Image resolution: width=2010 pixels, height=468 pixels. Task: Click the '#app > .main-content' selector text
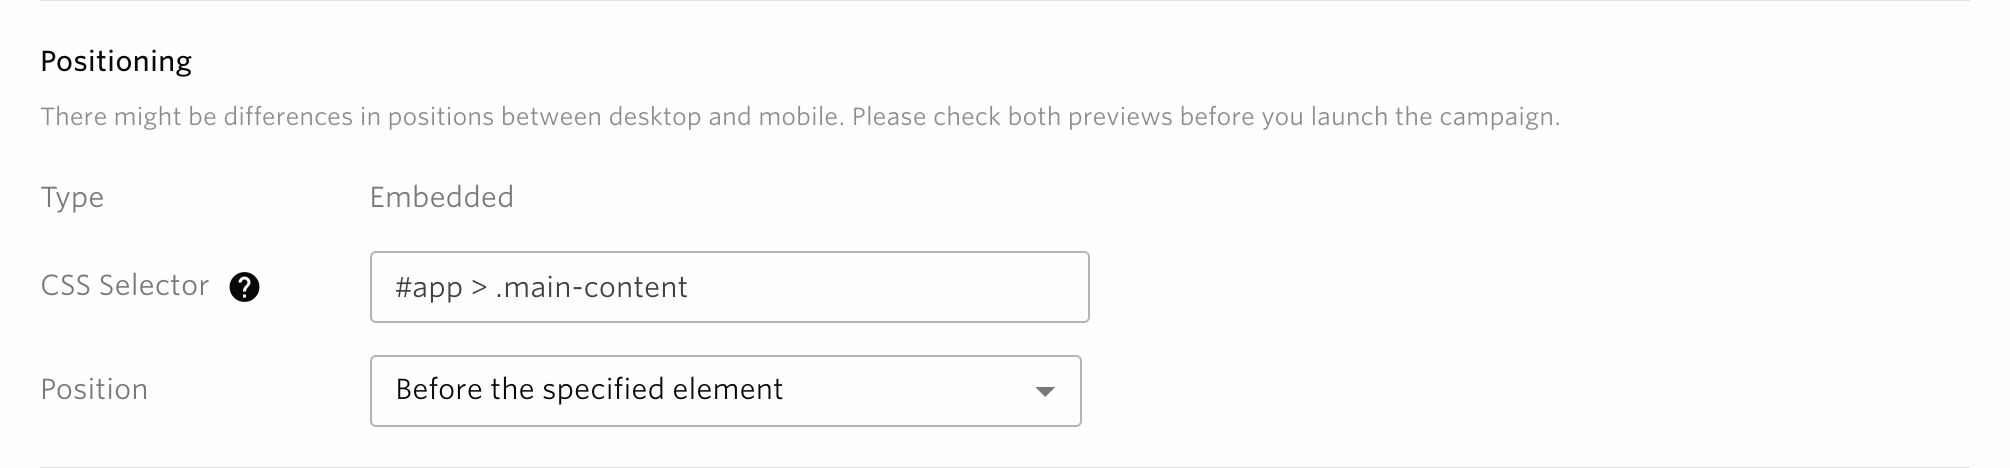point(541,288)
